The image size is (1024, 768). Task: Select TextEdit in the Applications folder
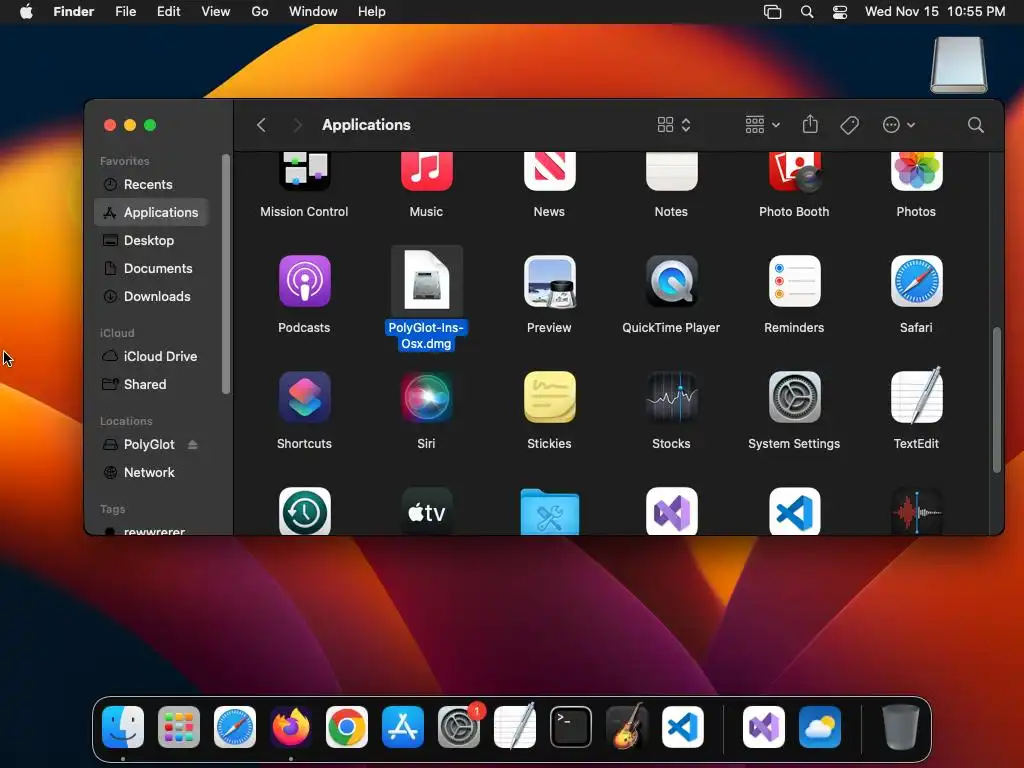(916, 395)
